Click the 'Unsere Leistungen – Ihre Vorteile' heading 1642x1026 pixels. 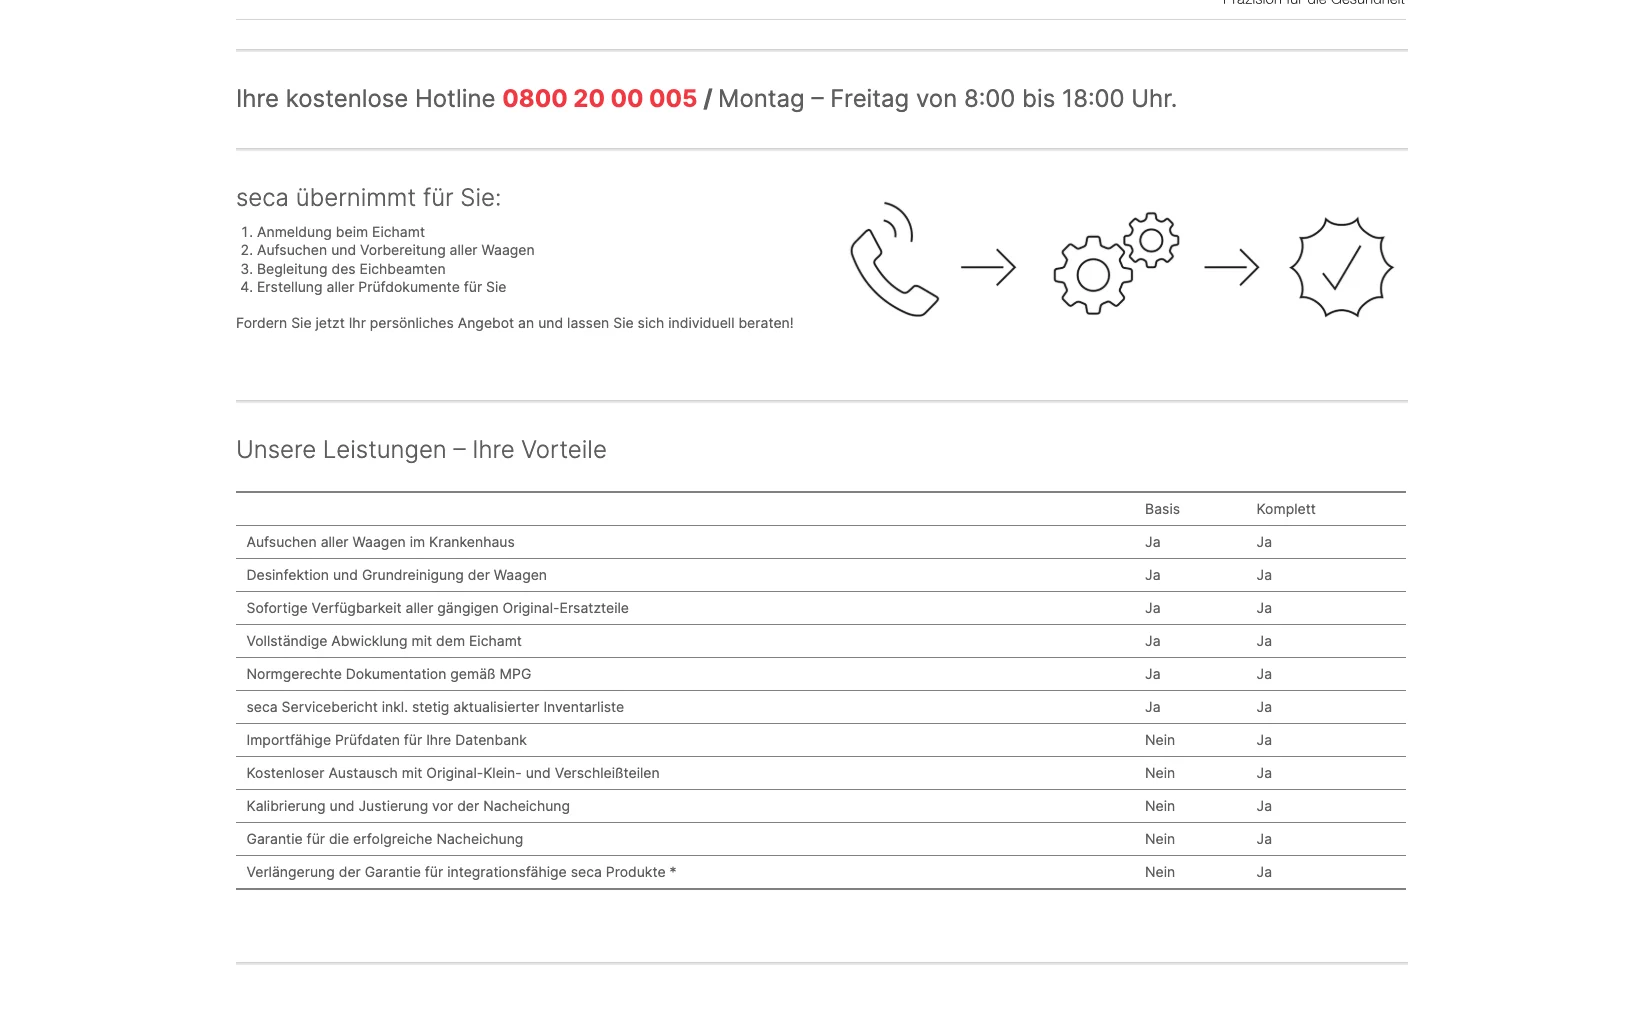pos(421,450)
